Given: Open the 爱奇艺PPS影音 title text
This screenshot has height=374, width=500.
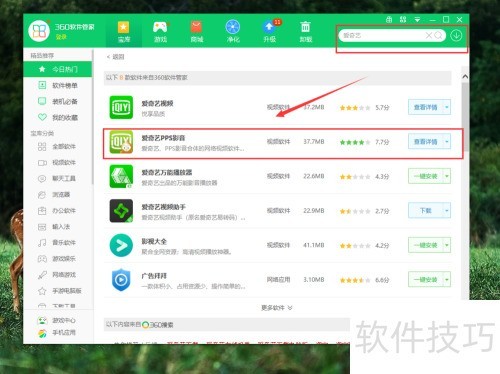Looking at the screenshot, I should [163, 138].
